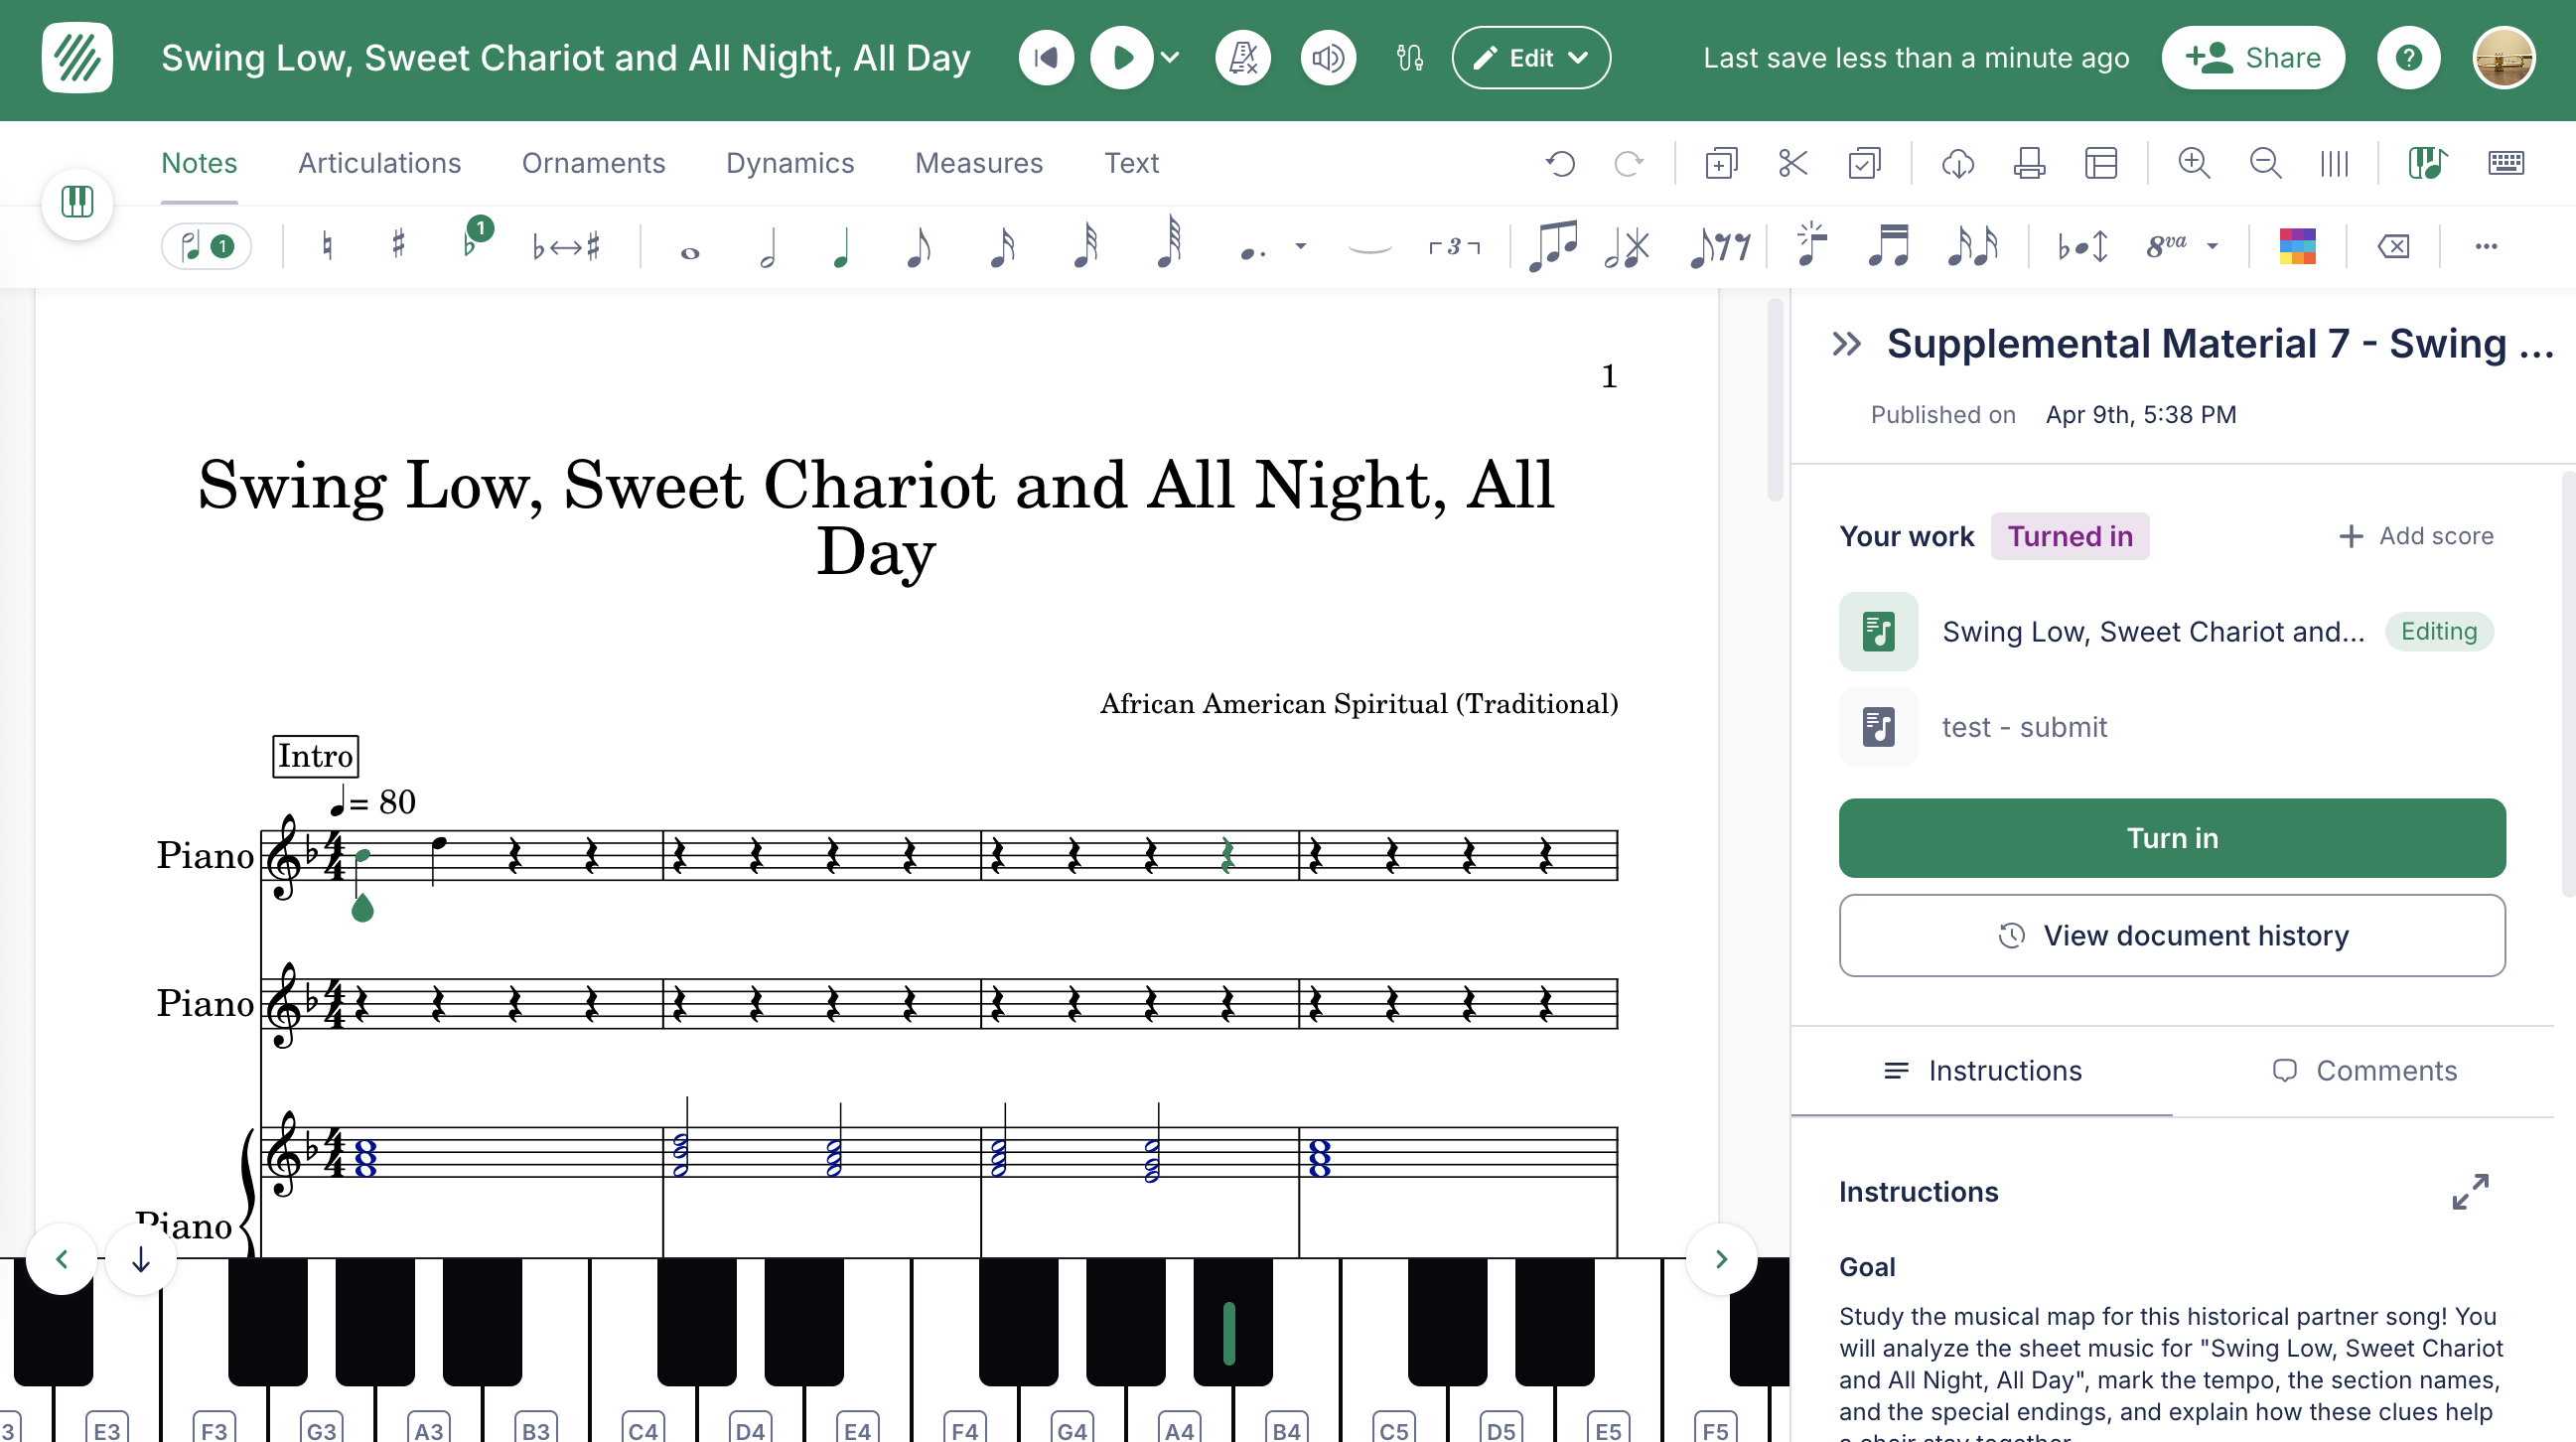Open the page layout settings icon

2101,163
